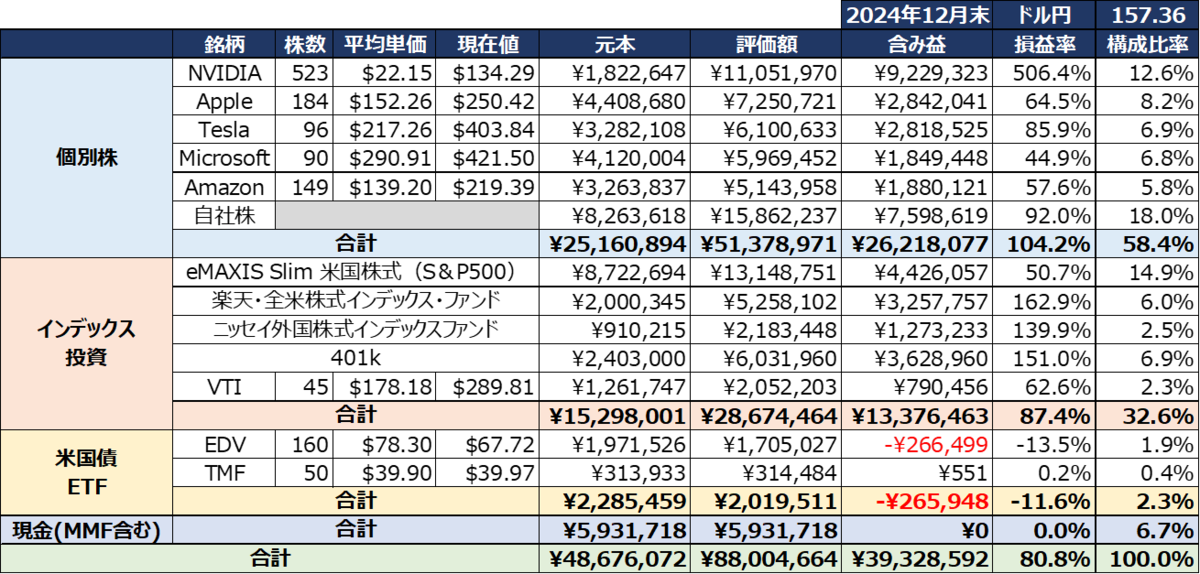Click the 401k row name
The height and width of the screenshot is (574, 1200).
[x=356, y=357]
